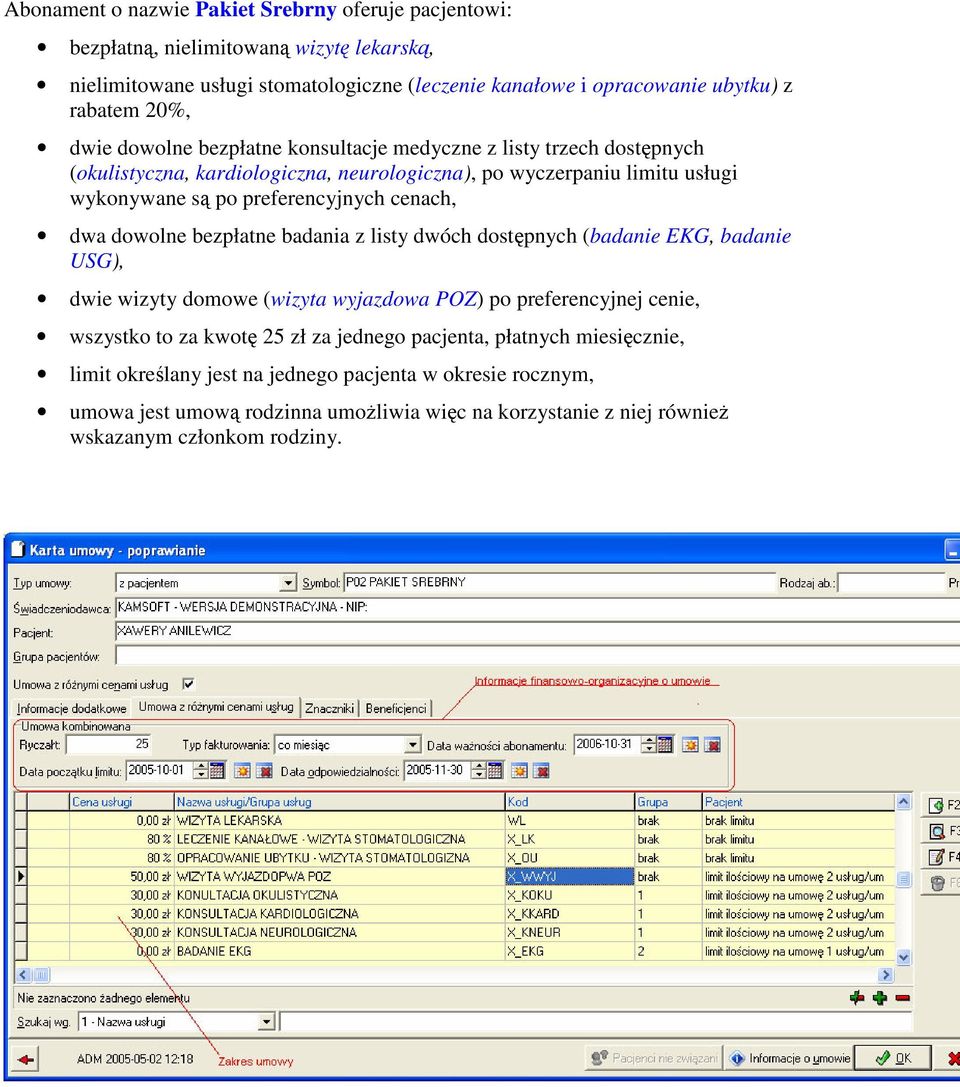
Task: Click the red minus remove icon
Action: click(x=902, y=998)
